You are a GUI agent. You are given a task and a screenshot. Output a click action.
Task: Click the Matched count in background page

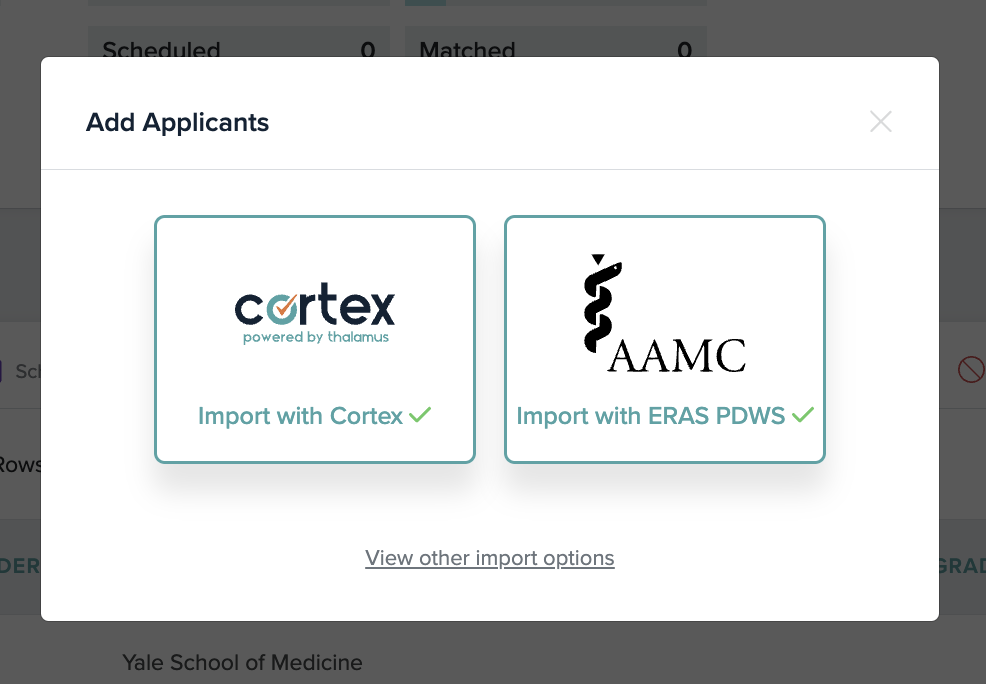(685, 49)
